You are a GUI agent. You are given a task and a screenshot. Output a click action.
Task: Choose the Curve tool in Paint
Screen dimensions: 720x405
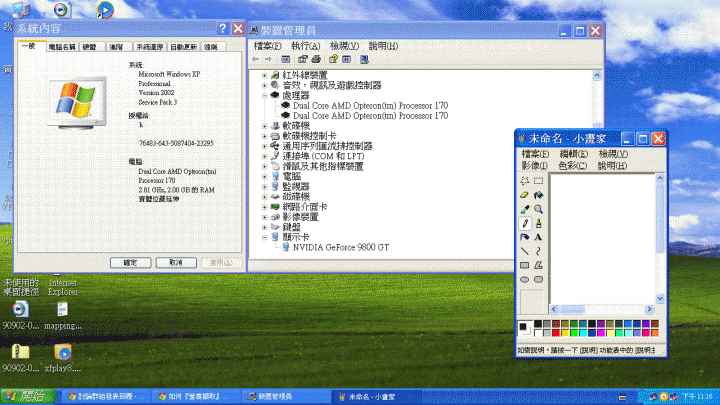point(539,251)
